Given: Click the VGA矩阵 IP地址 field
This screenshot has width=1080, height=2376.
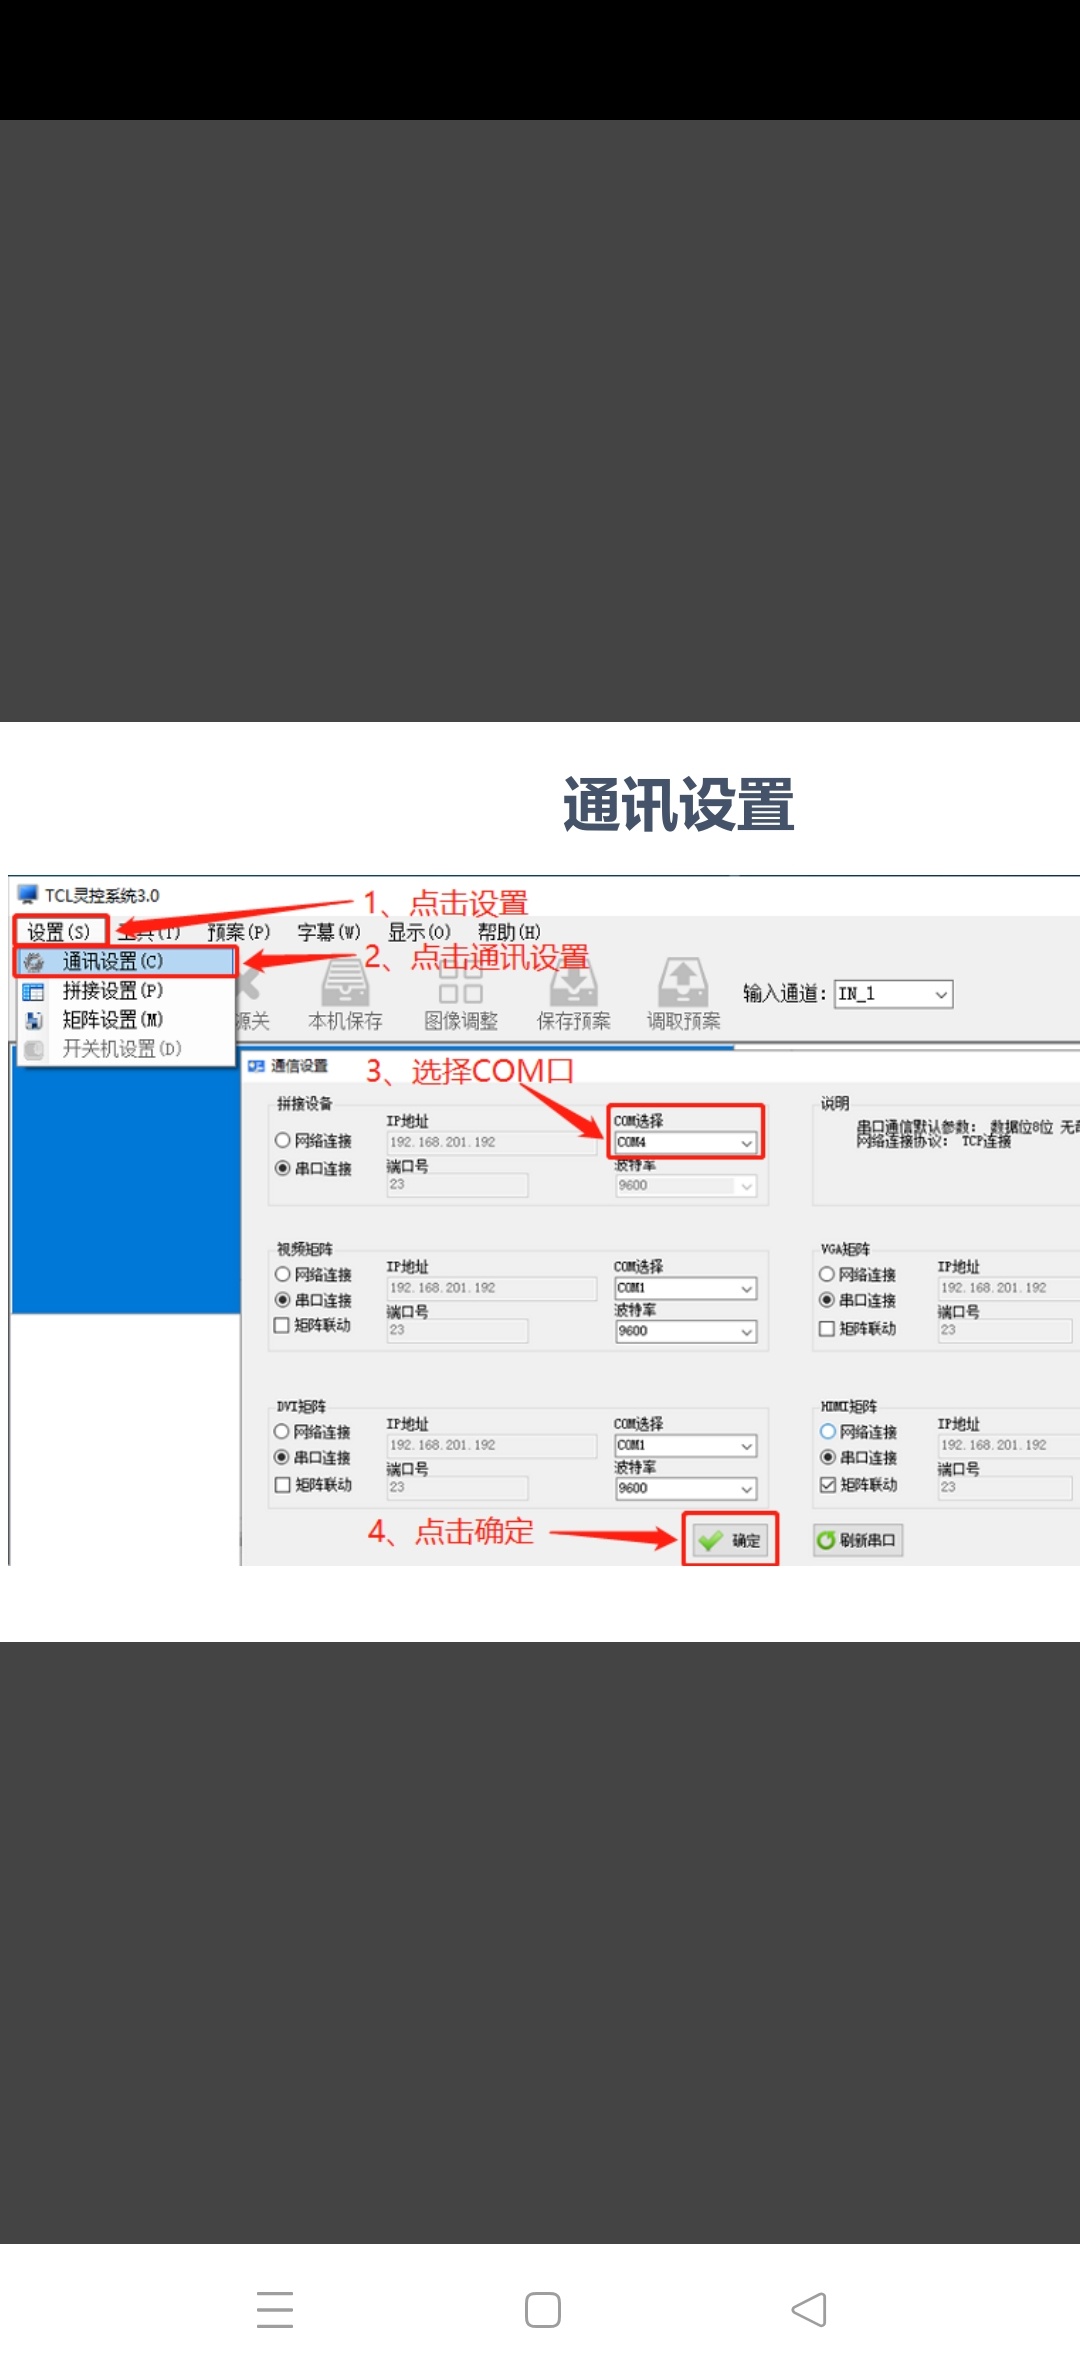Looking at the screenshot, I should 1008,1289.
